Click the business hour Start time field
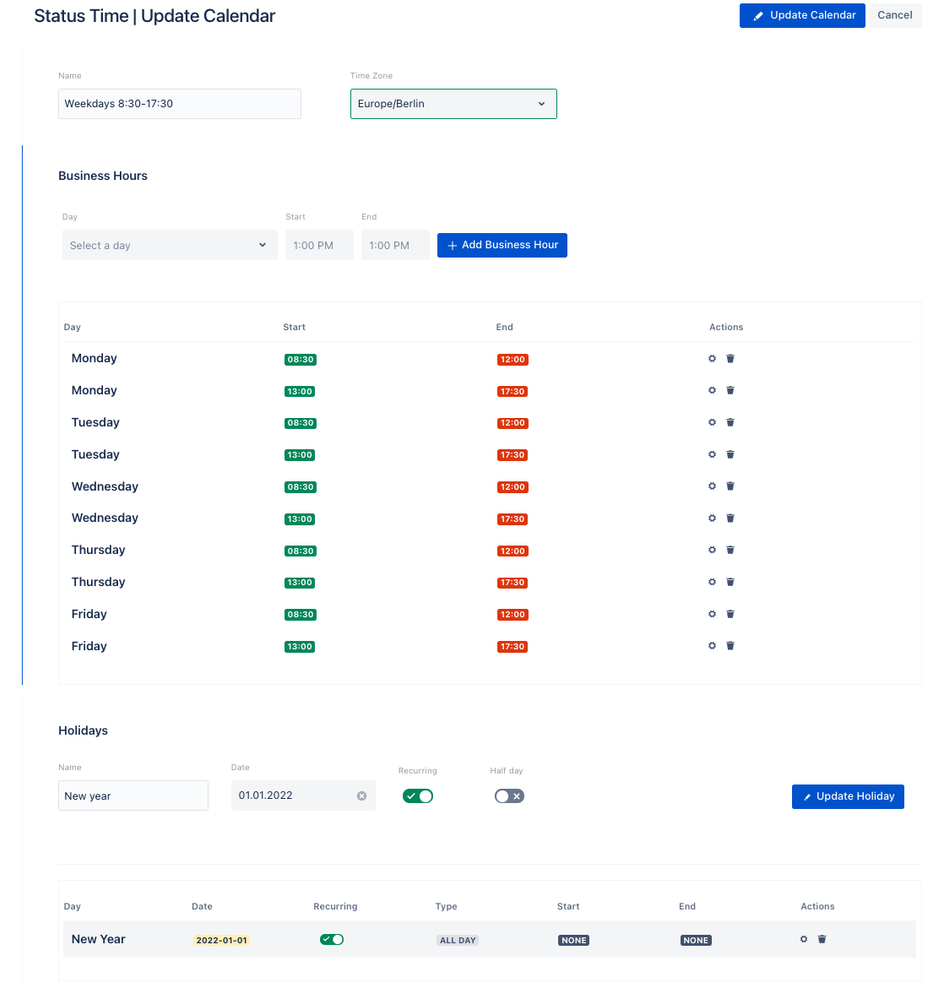Viewport: 949px width, 999px height. (x=319, y=245)
